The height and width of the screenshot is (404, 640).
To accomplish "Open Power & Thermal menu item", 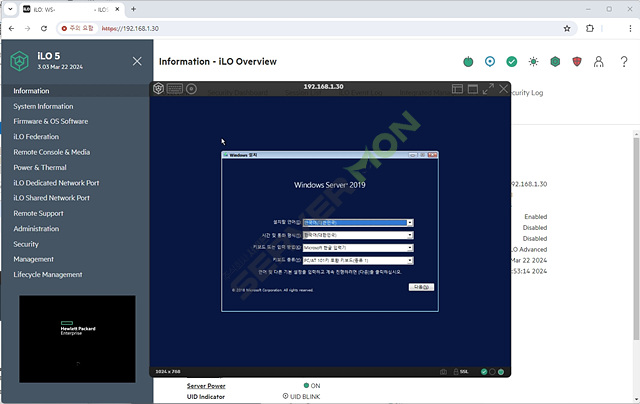I will coord(40,167).
